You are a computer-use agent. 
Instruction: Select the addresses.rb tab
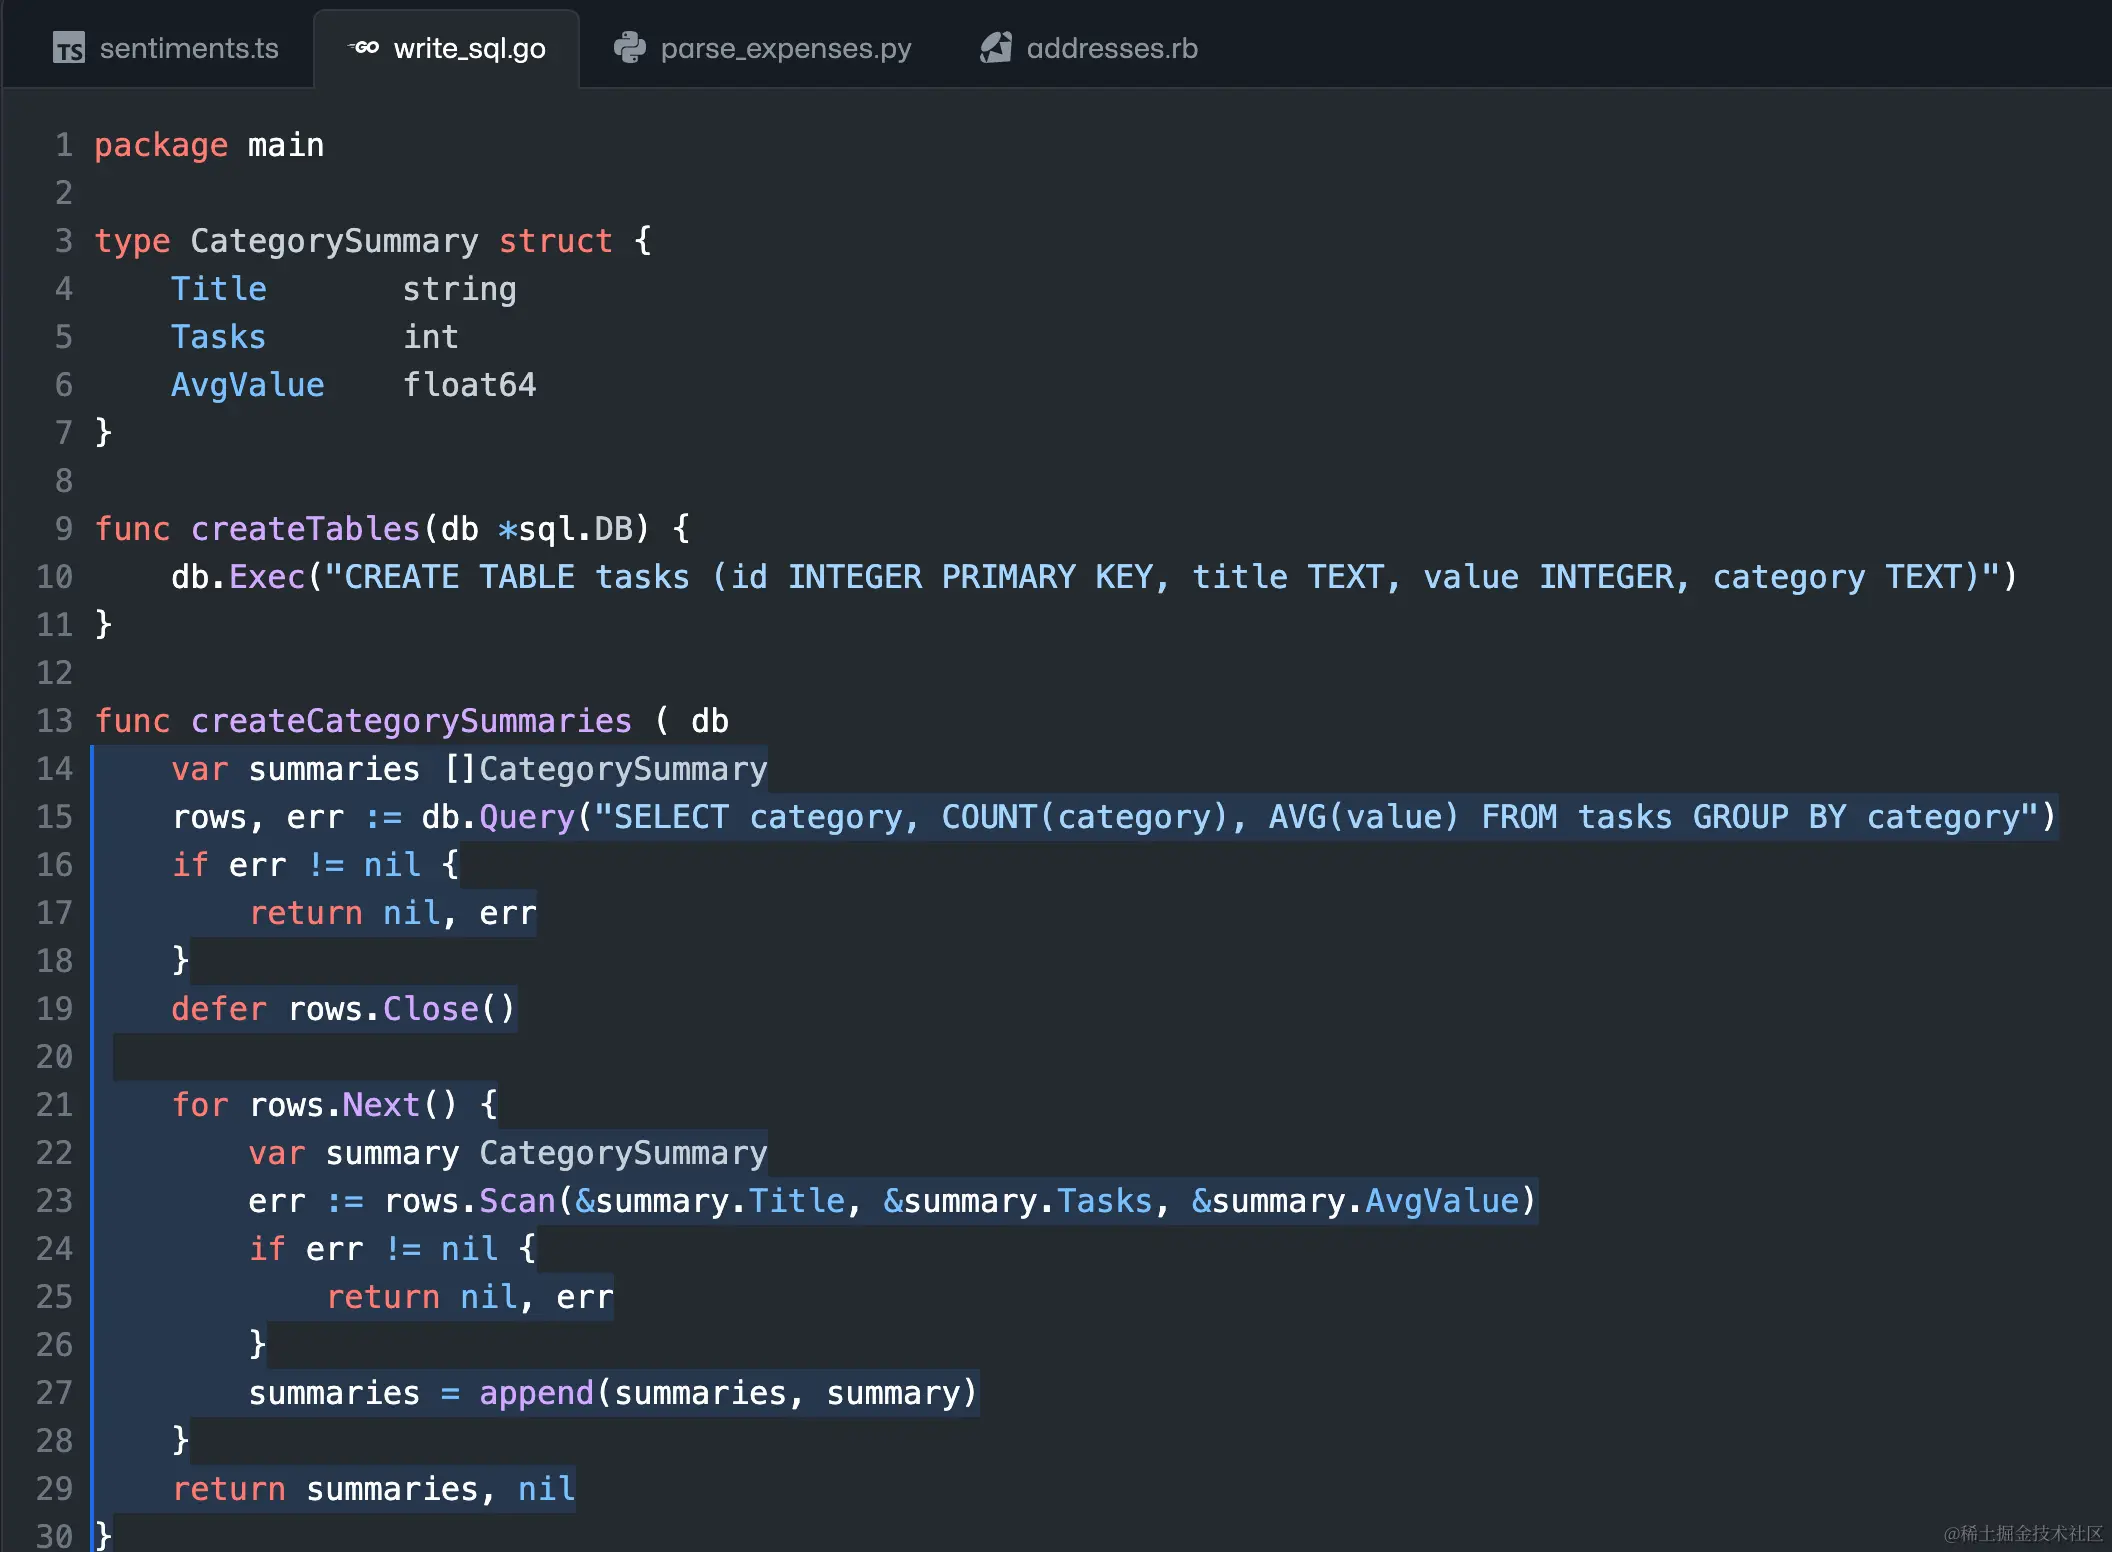pyautogui.click(x=1111, y=48)
